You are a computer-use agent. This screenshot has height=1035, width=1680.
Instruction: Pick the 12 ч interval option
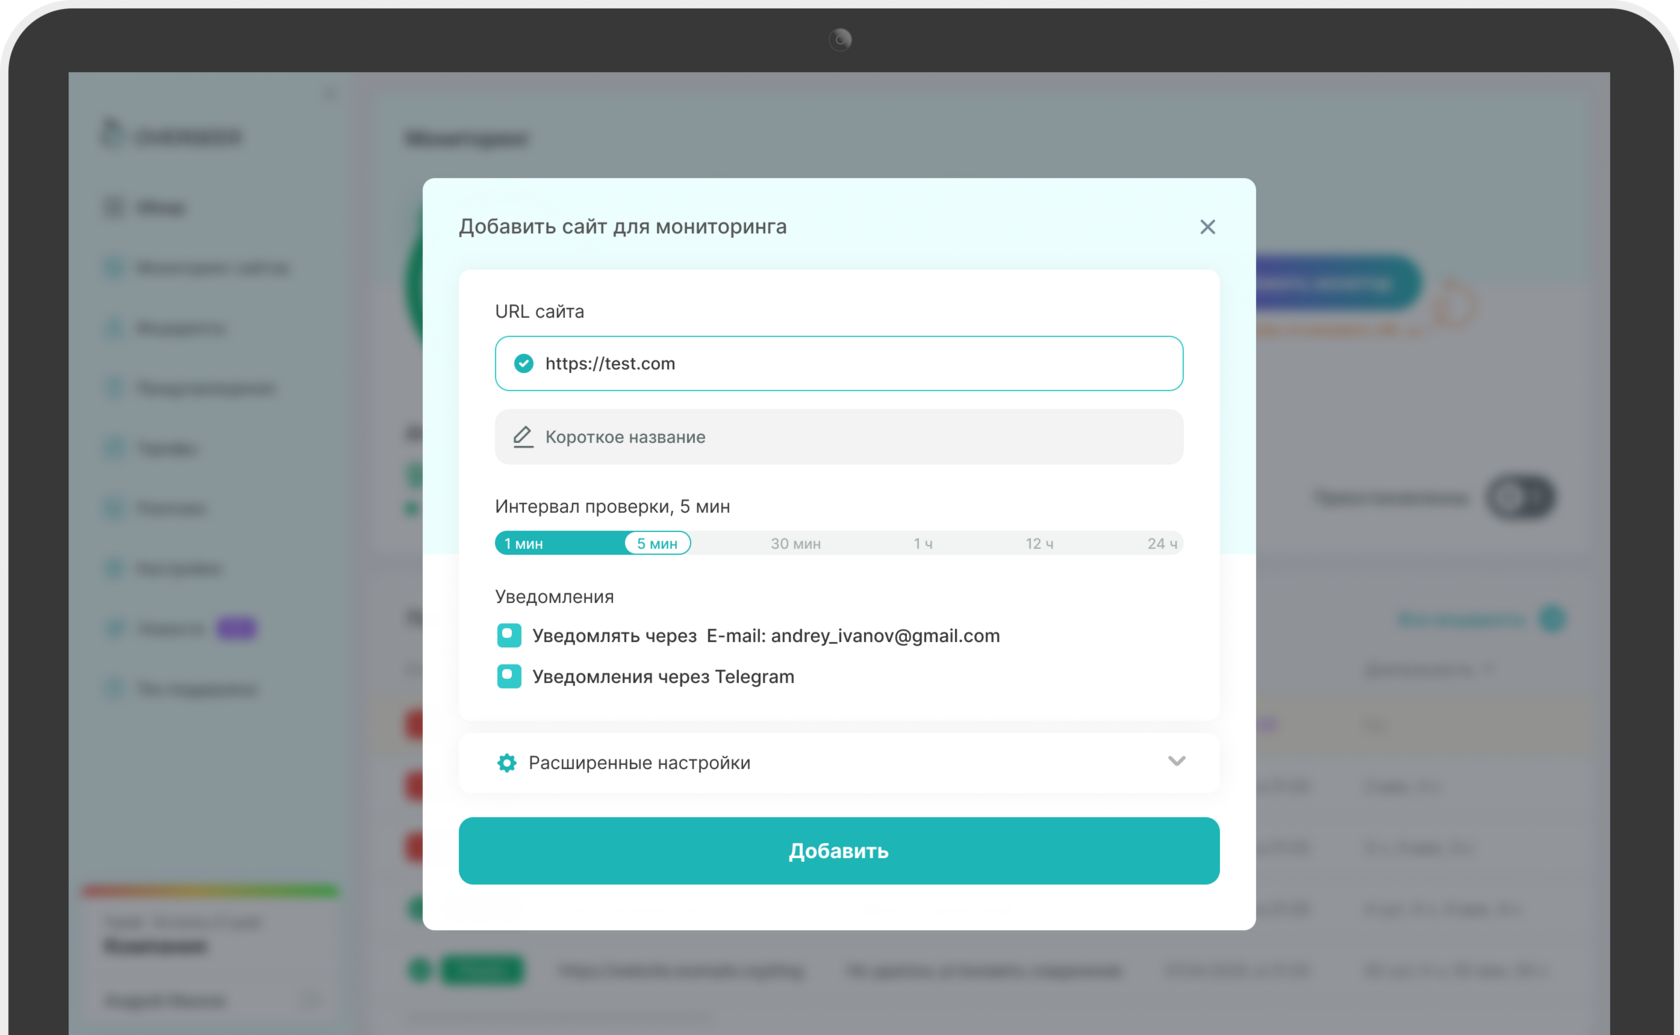coord(1039,544)
